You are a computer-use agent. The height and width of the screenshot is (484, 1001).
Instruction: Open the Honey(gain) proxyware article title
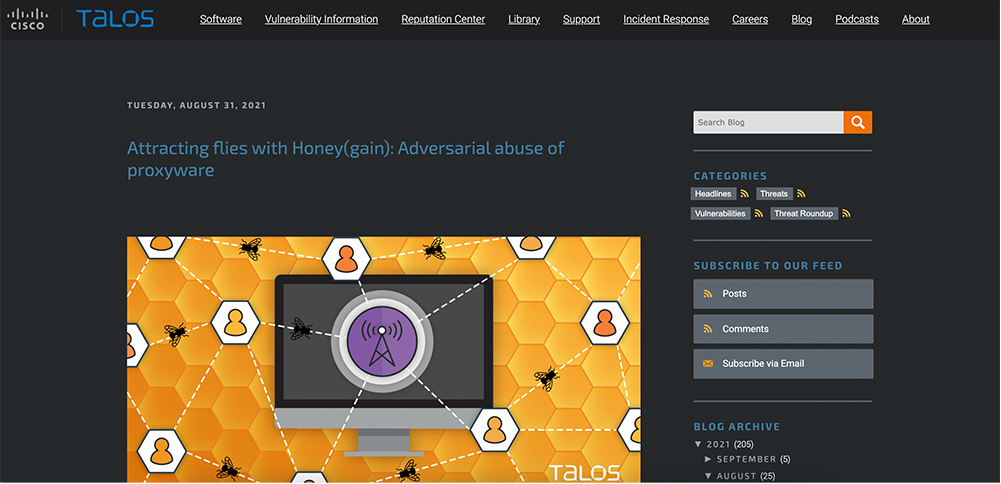345,159
